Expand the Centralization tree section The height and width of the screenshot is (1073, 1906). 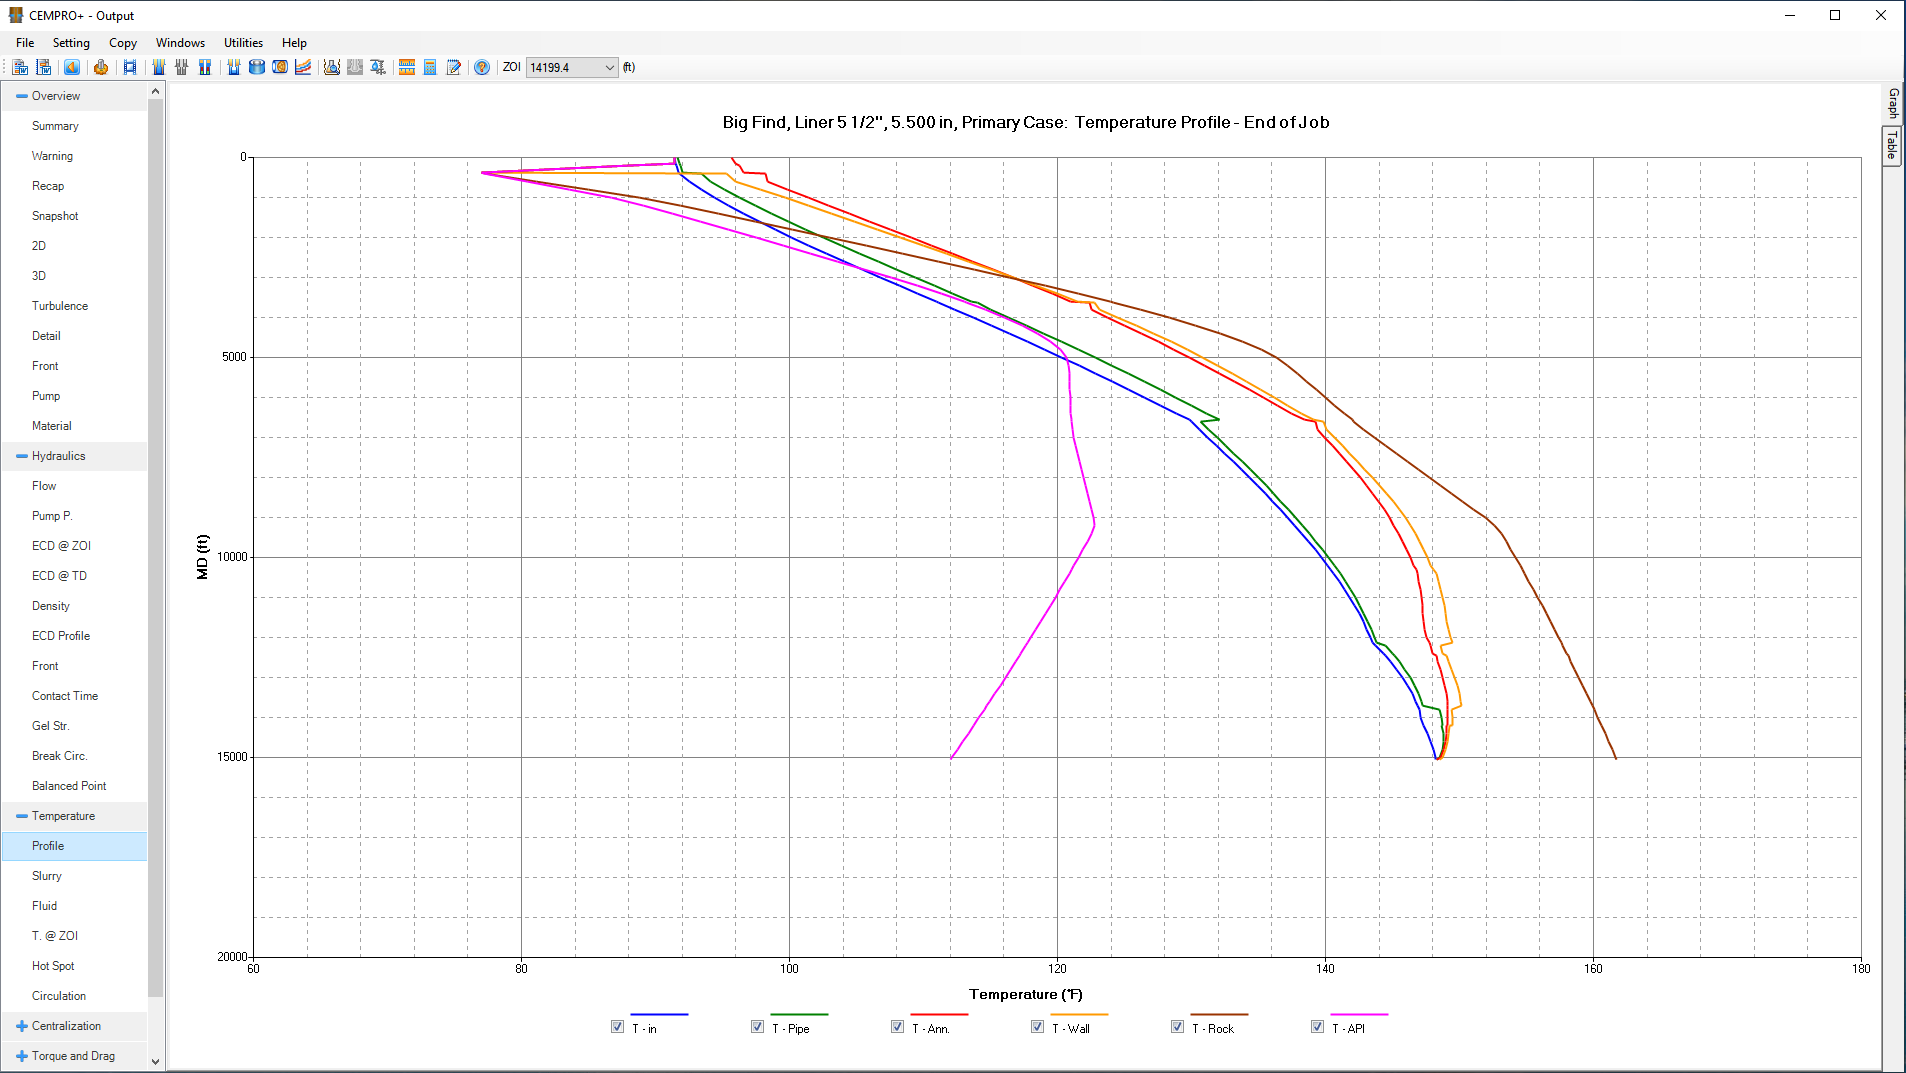tap(22, 1026)
